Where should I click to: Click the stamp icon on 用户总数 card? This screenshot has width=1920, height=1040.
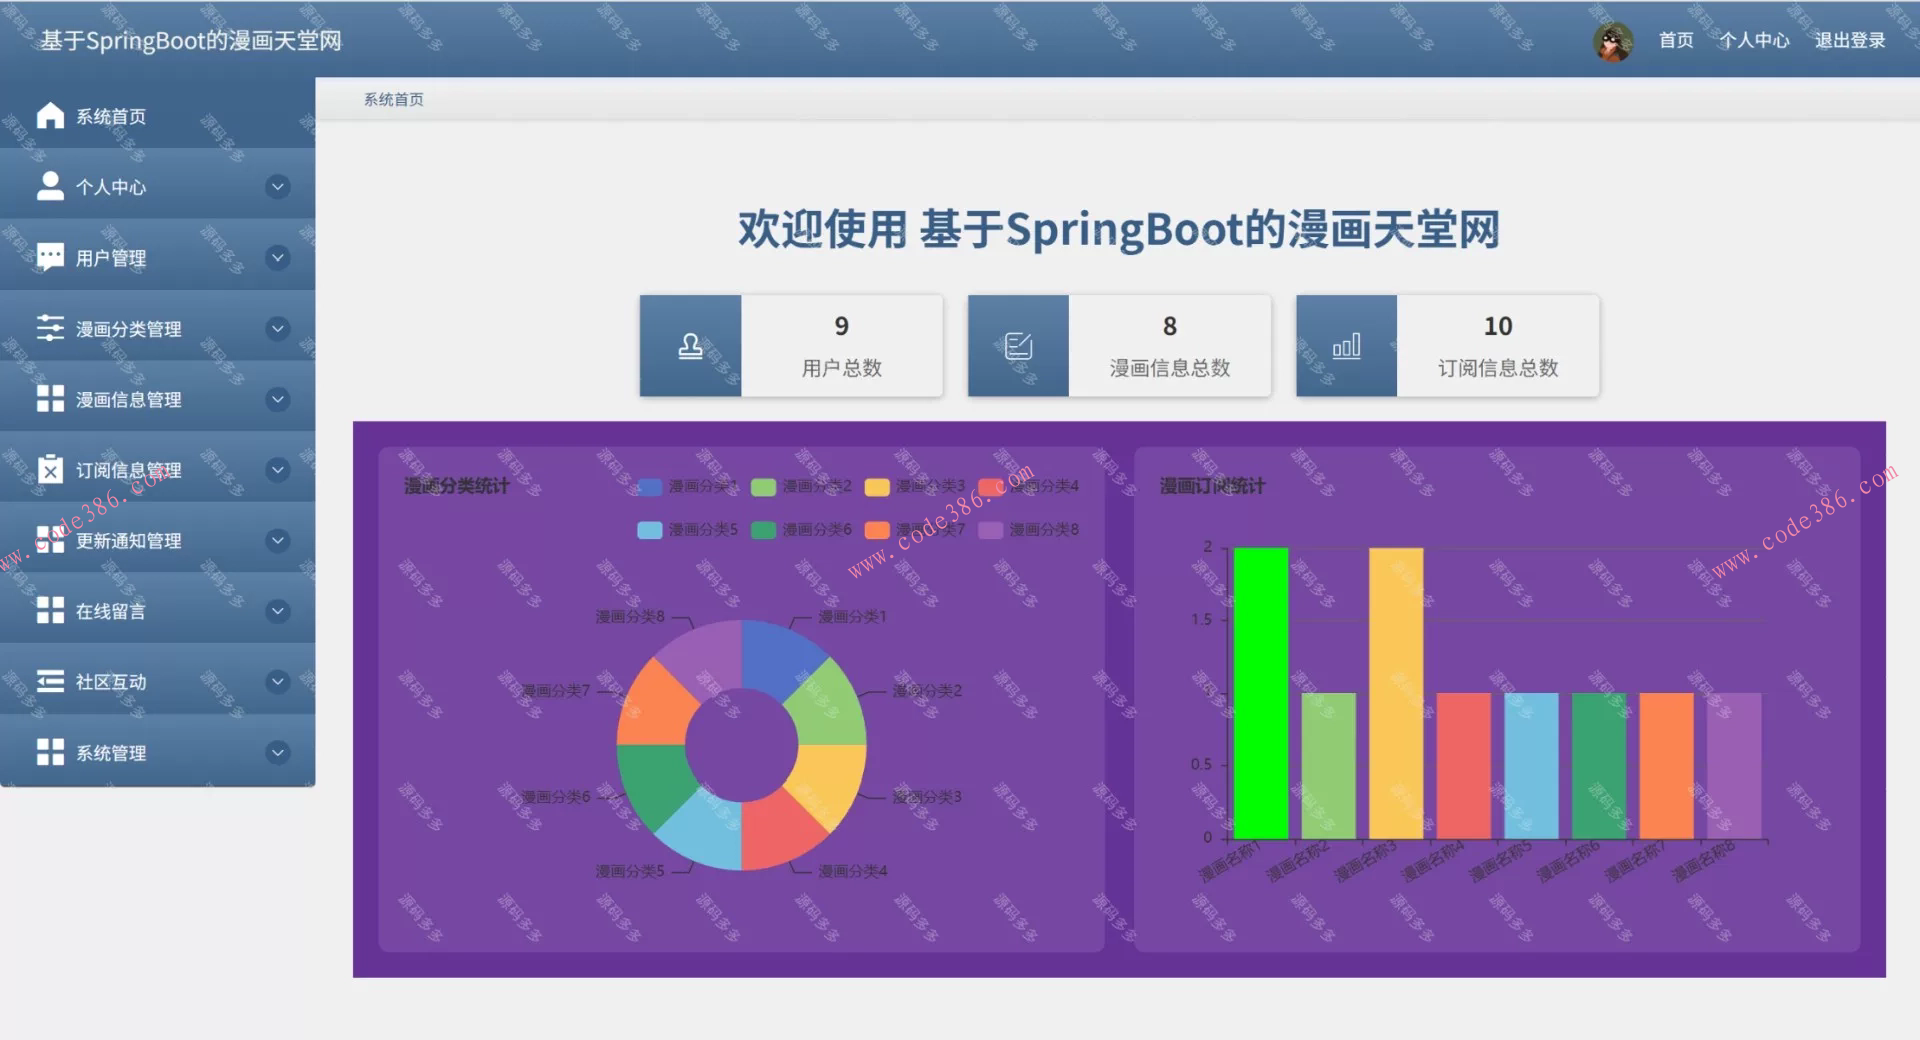pyautogui.click(x=690, y=346)
